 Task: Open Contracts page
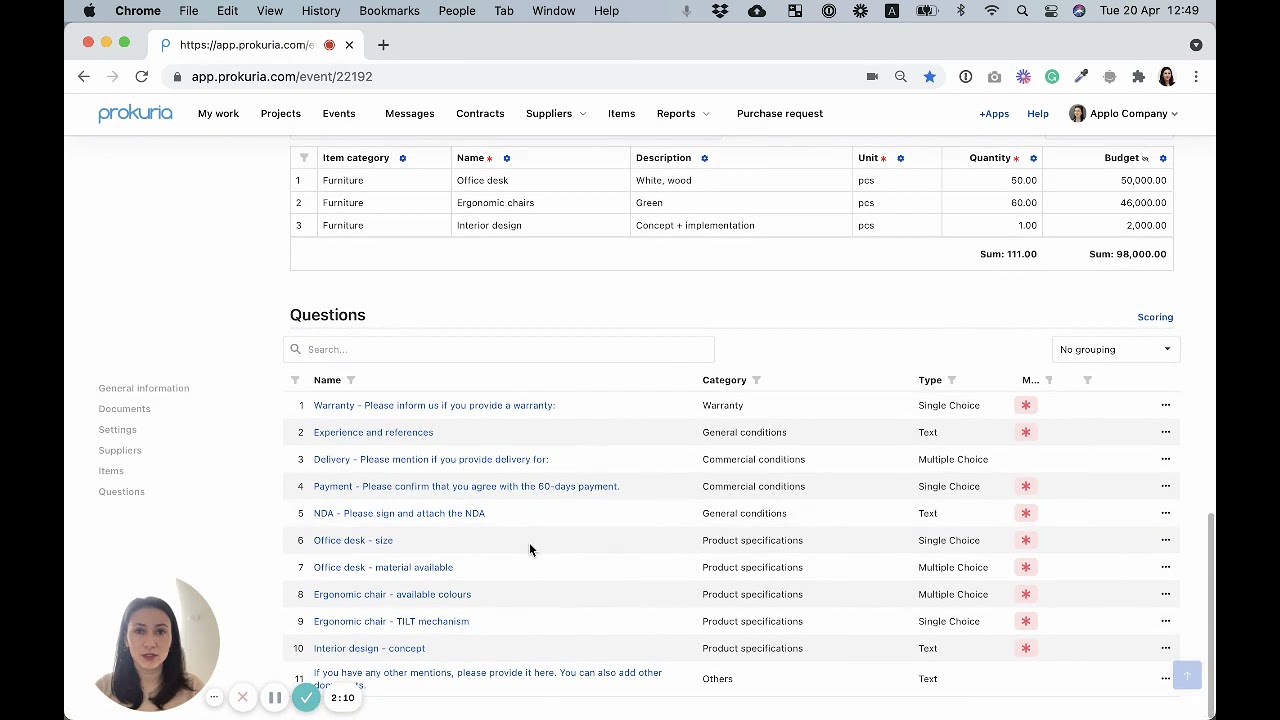(480, 113)
